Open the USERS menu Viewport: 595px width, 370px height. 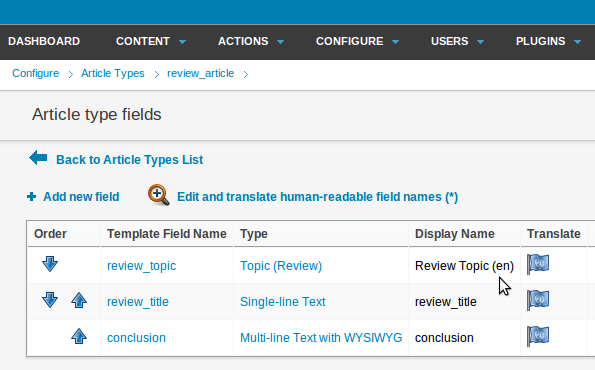tap(449, 41)
